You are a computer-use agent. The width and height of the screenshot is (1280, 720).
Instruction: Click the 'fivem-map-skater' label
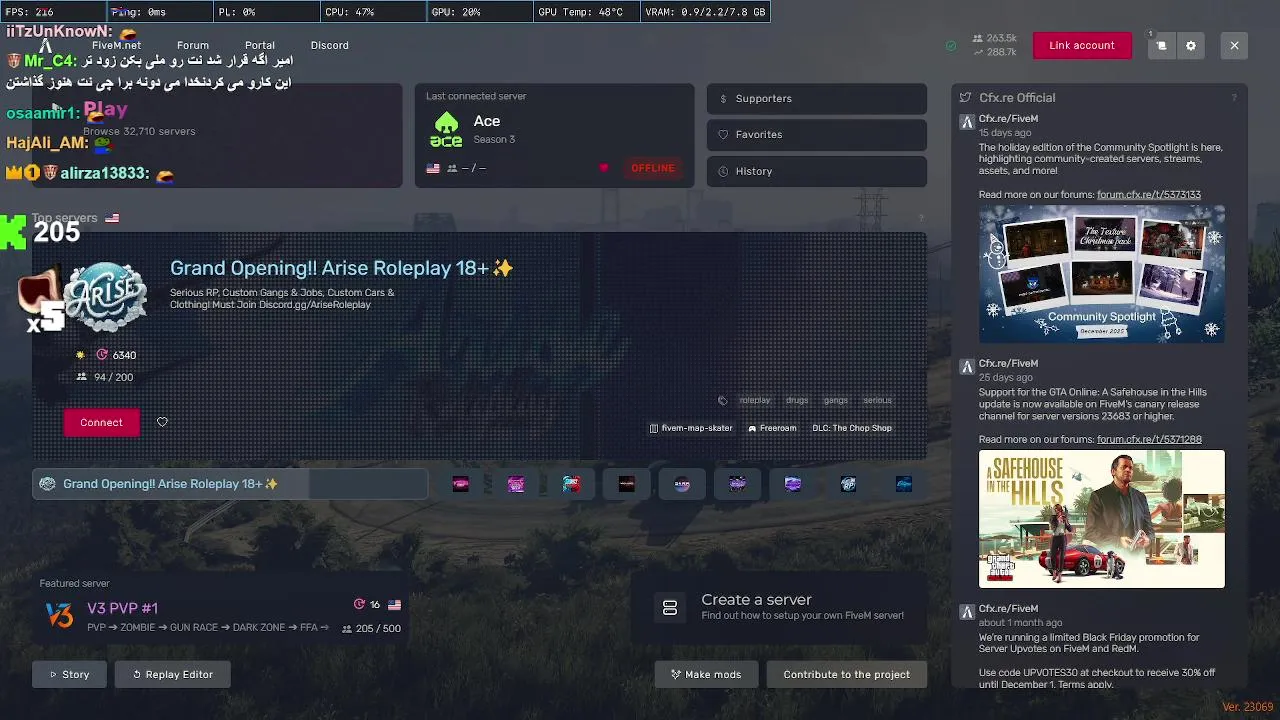[x=691, y=428]
